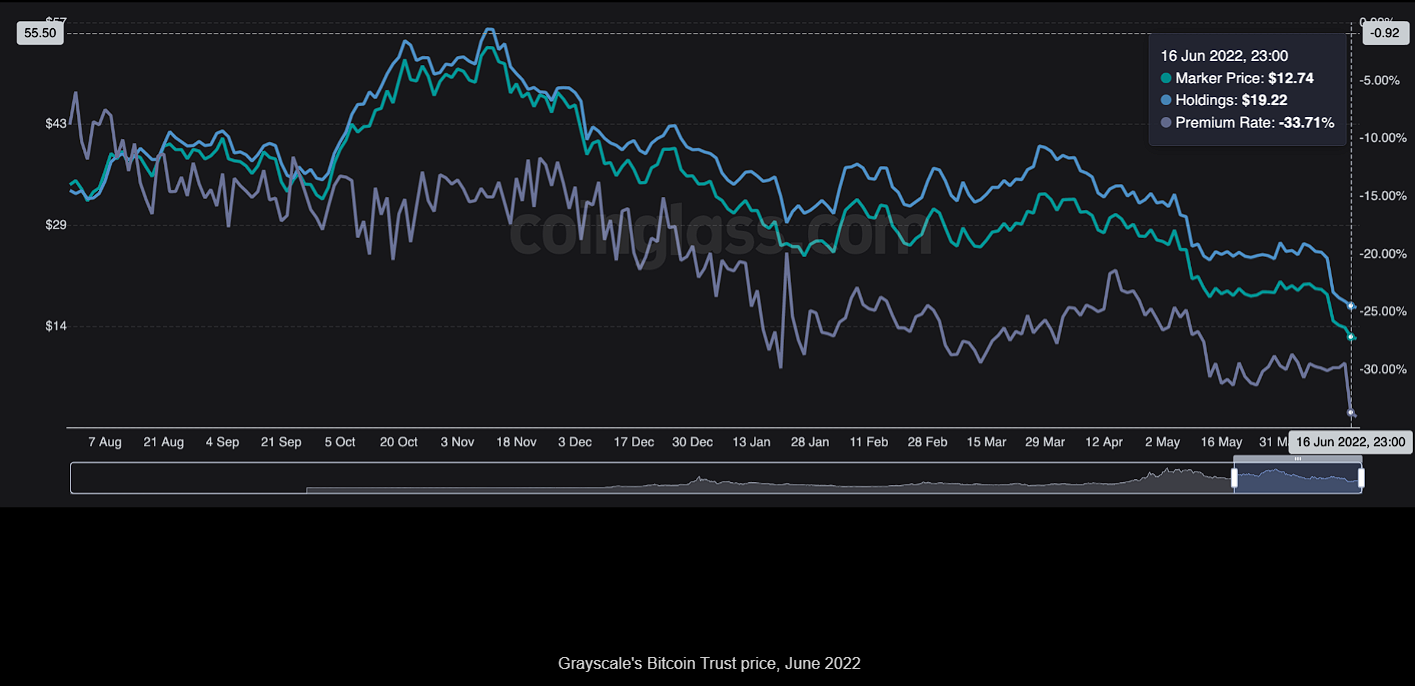Click the '3 Nov' date label
Image resolution: width=1415 pixels, height=686 pixels.
[457, 442]
